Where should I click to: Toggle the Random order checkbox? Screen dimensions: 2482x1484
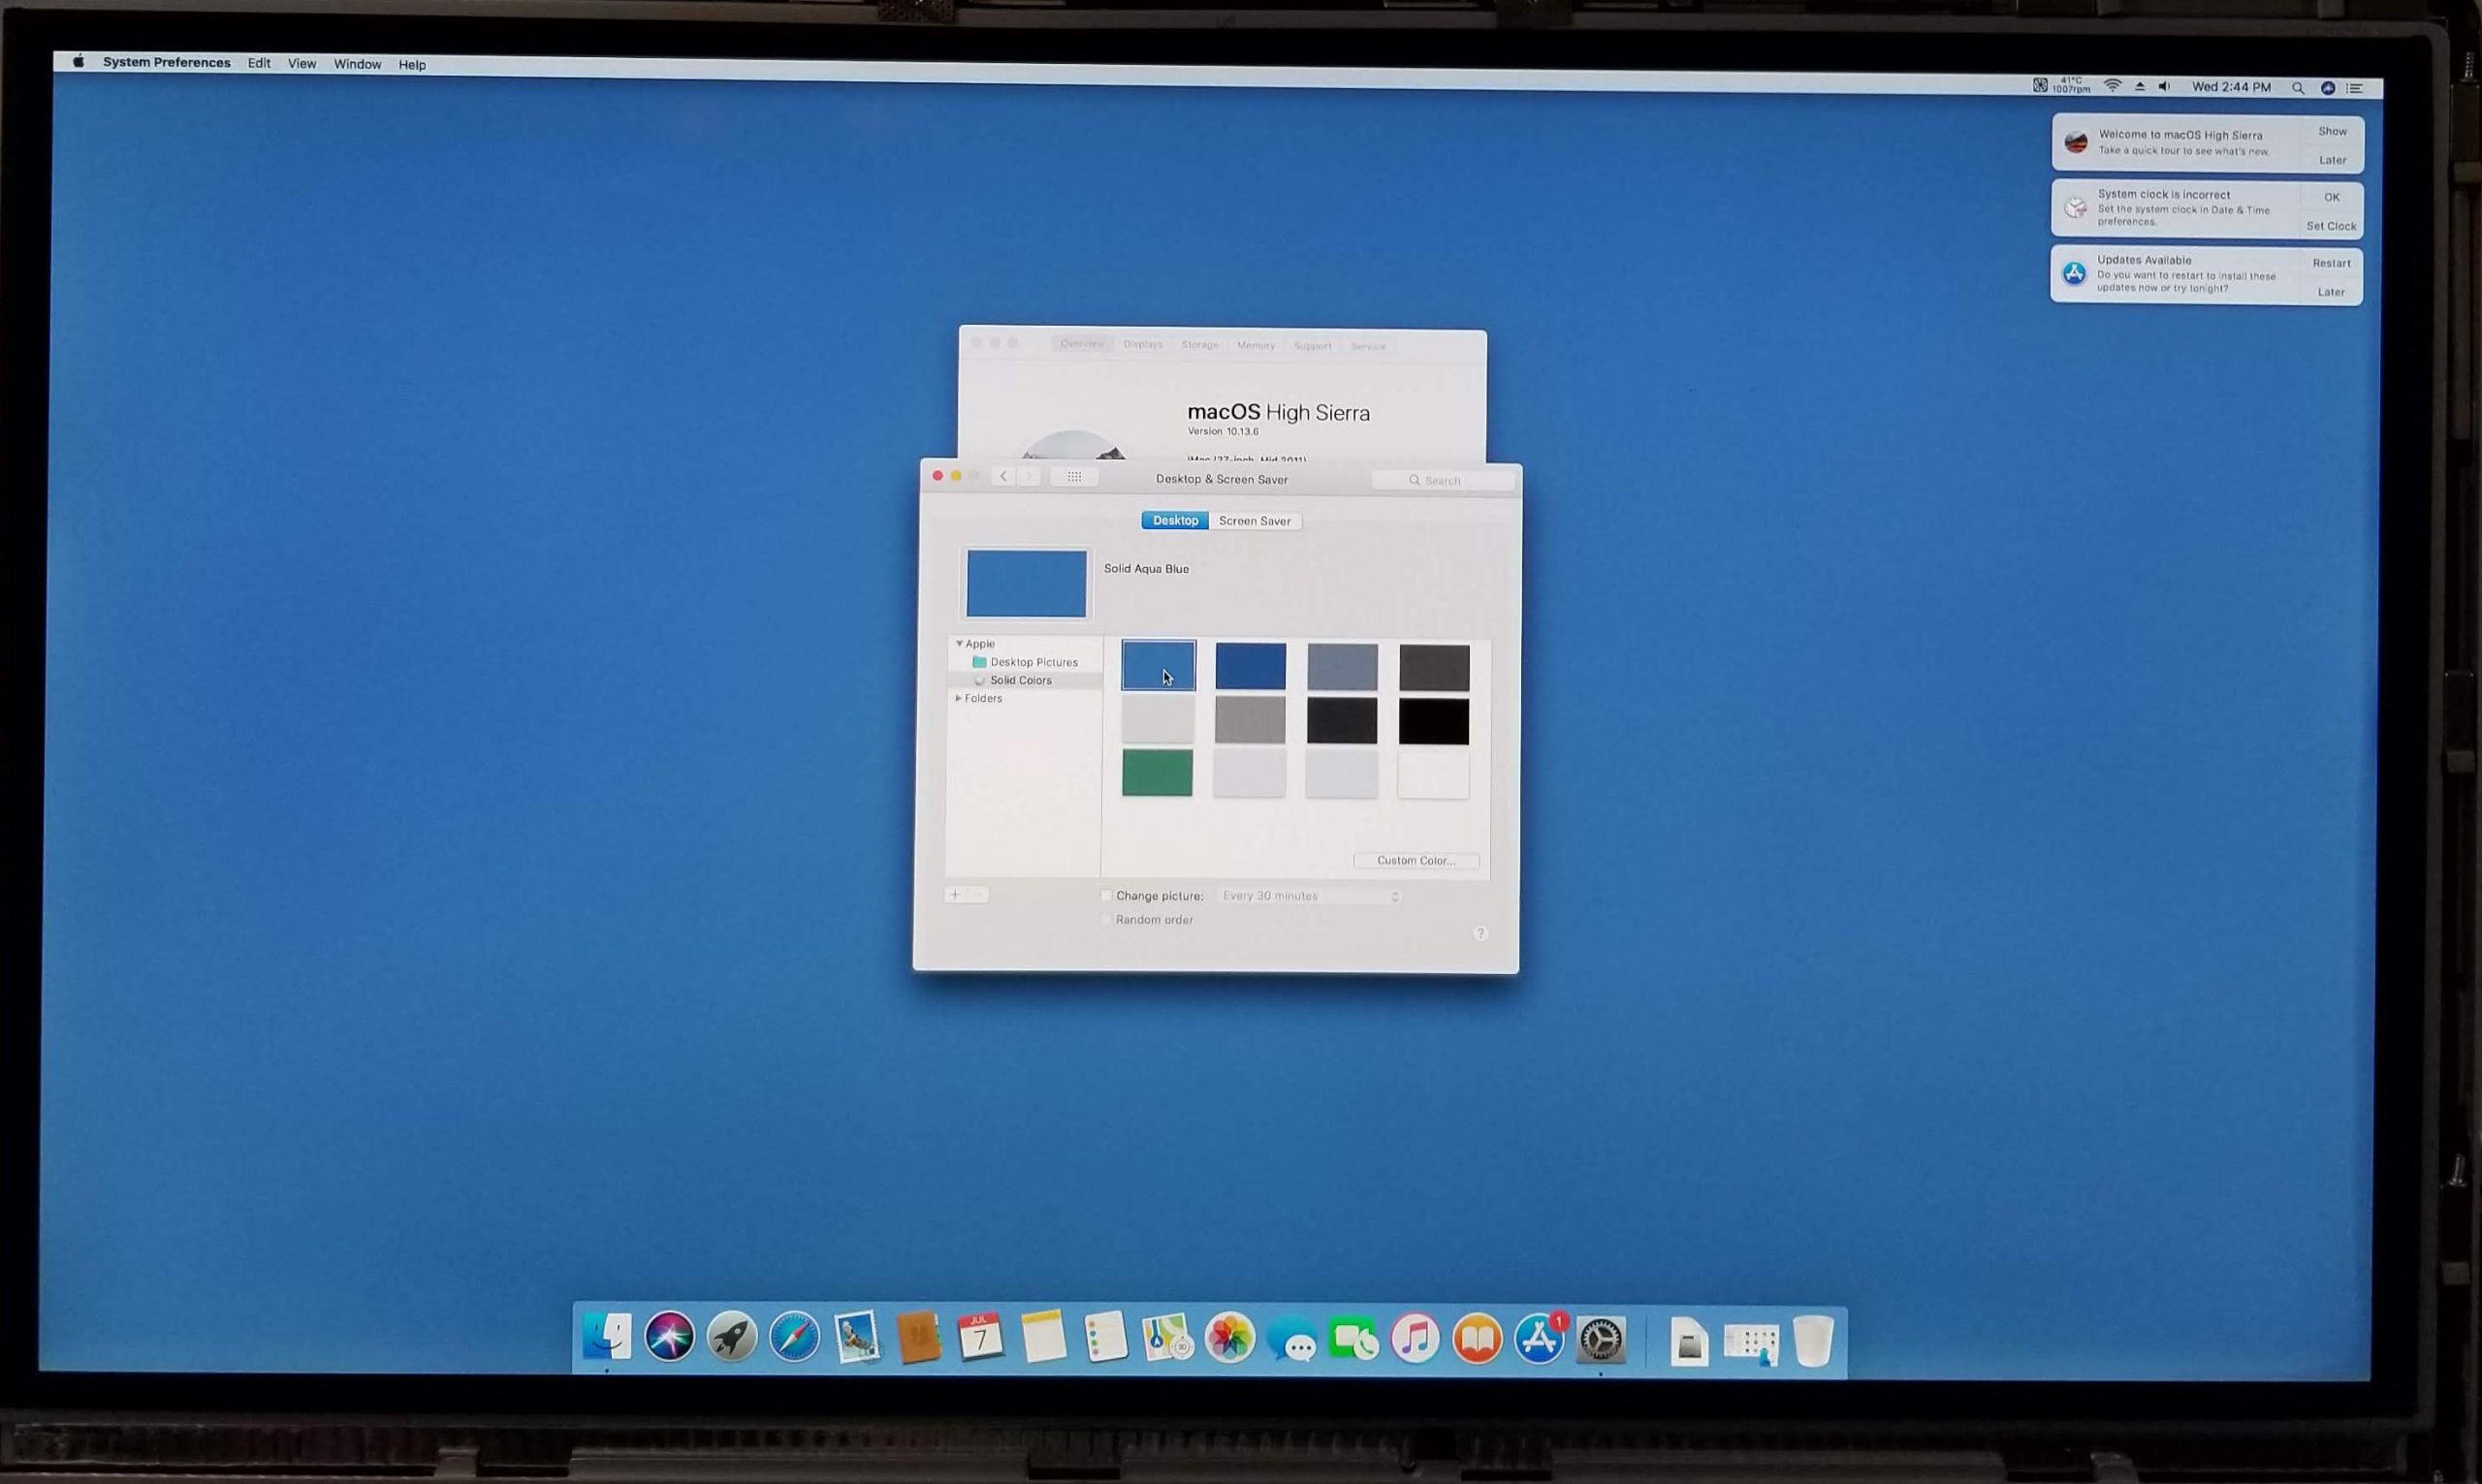tap(1106, 919)
